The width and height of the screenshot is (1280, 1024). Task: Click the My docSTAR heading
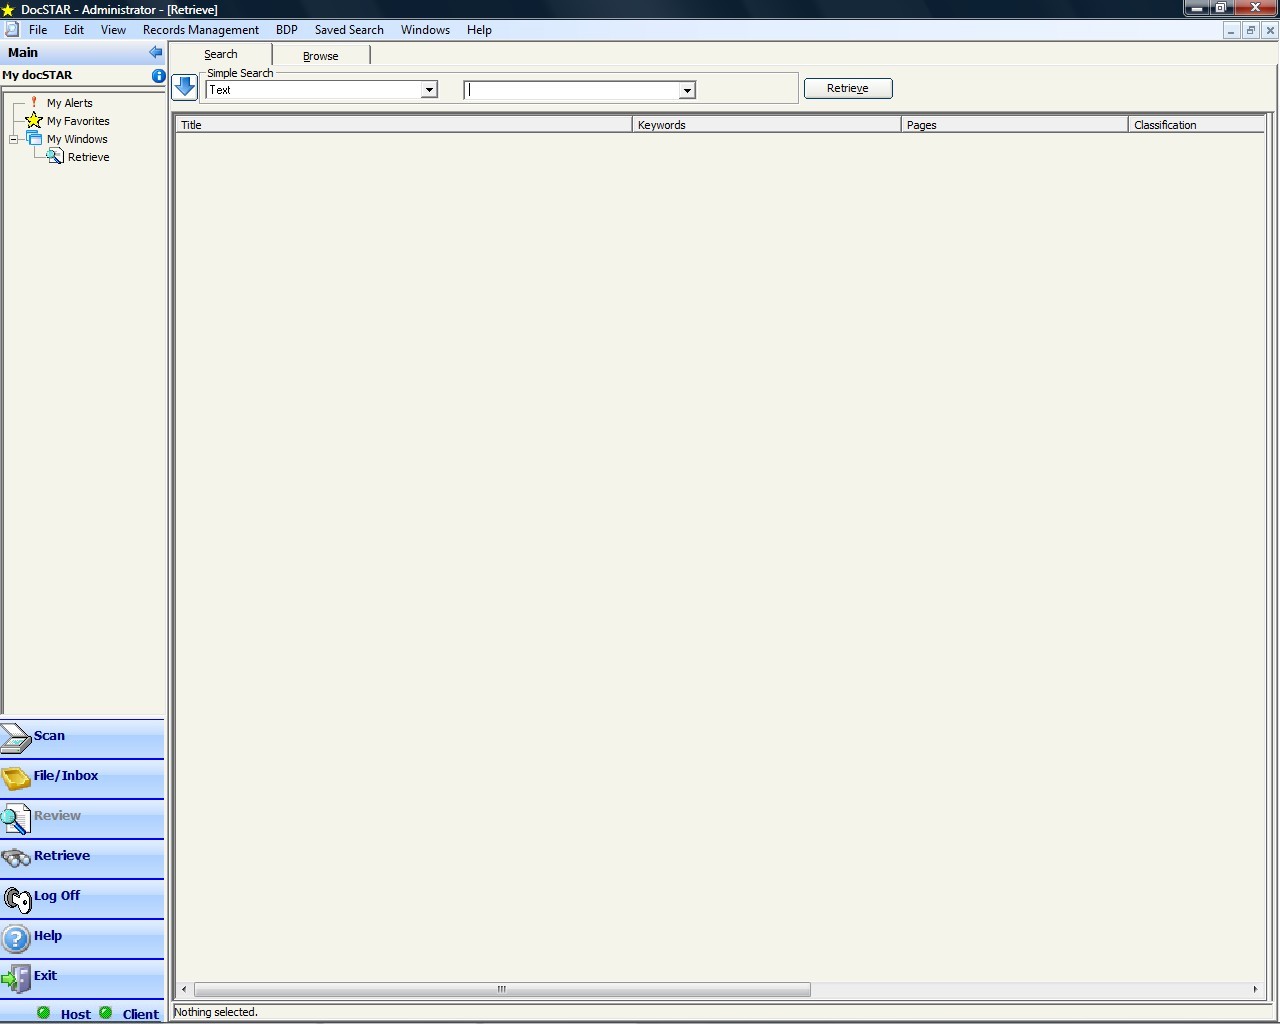point(37,75)
